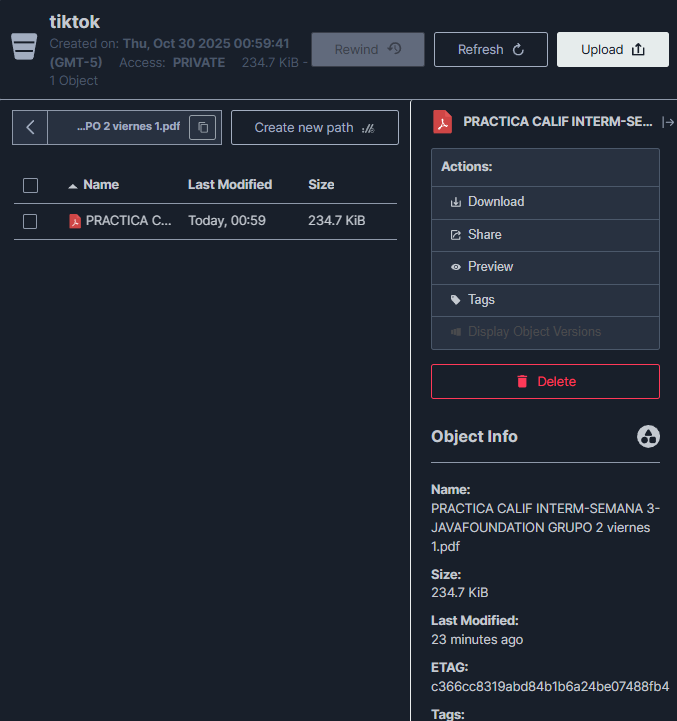
Task: Click the Object Info metadata circle icon
Action: 648,437
